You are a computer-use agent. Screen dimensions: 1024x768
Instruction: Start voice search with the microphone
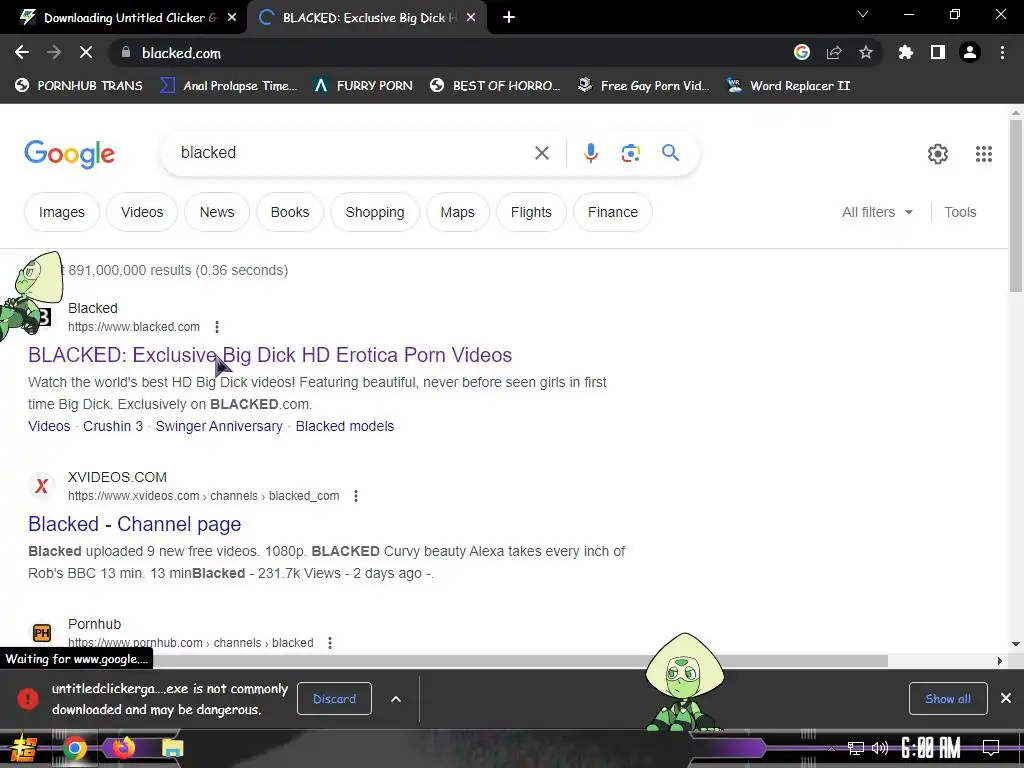(x=591, y=153)
